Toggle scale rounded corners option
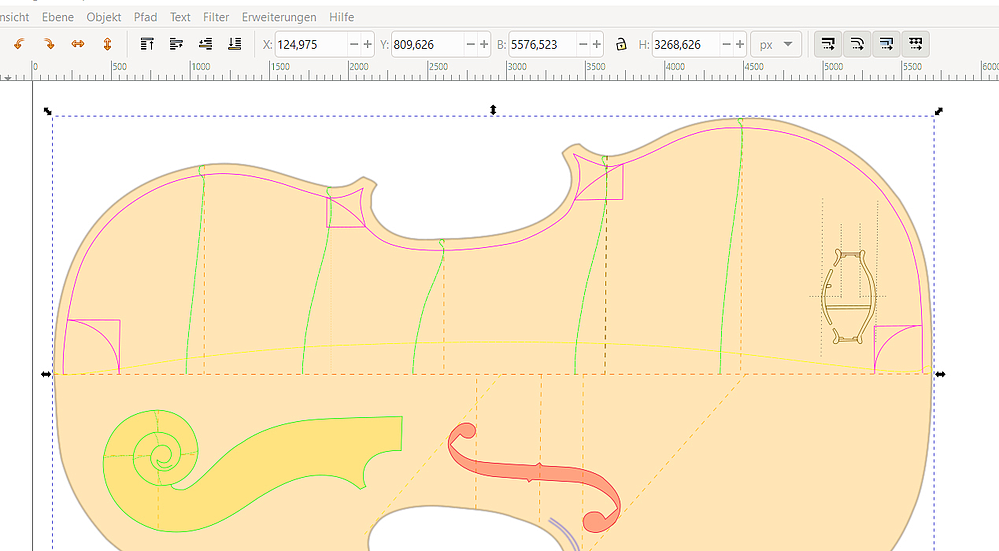The height and width of the screenshot is (551, 999). click(857, 44)
